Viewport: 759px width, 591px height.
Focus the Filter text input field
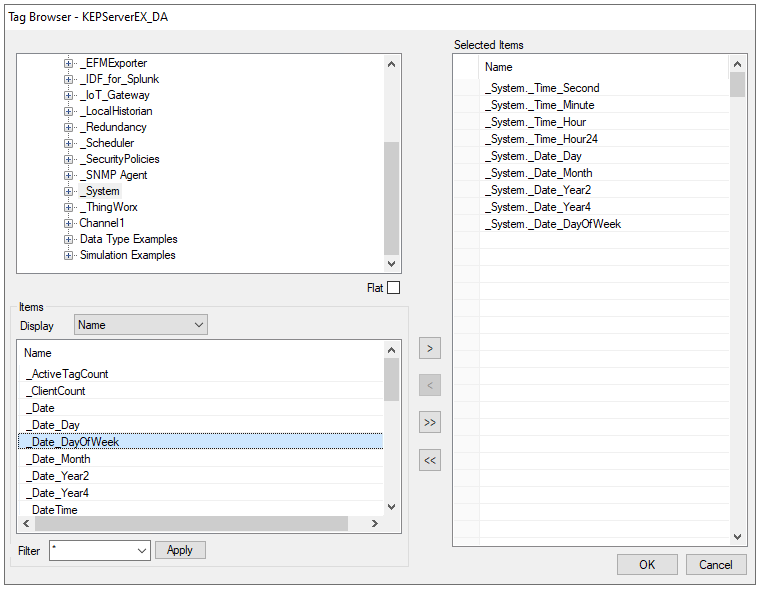(92, 551)
